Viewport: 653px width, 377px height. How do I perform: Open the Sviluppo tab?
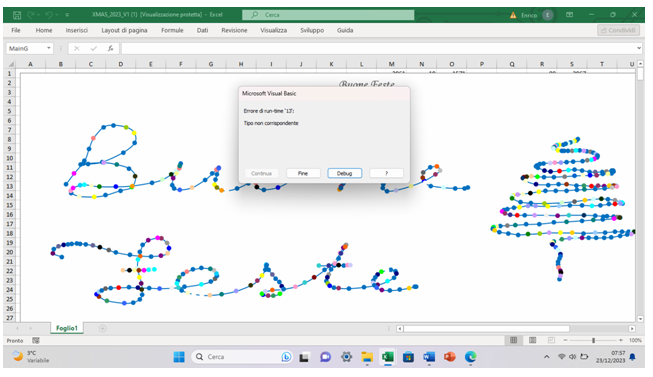pos(312,30)
